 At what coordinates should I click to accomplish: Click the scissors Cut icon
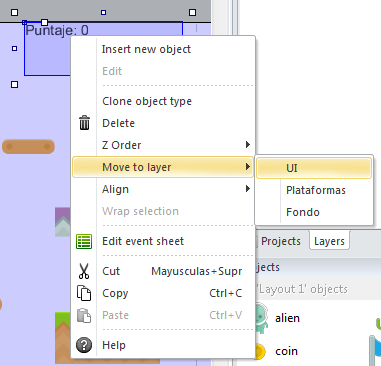(84, 271)
